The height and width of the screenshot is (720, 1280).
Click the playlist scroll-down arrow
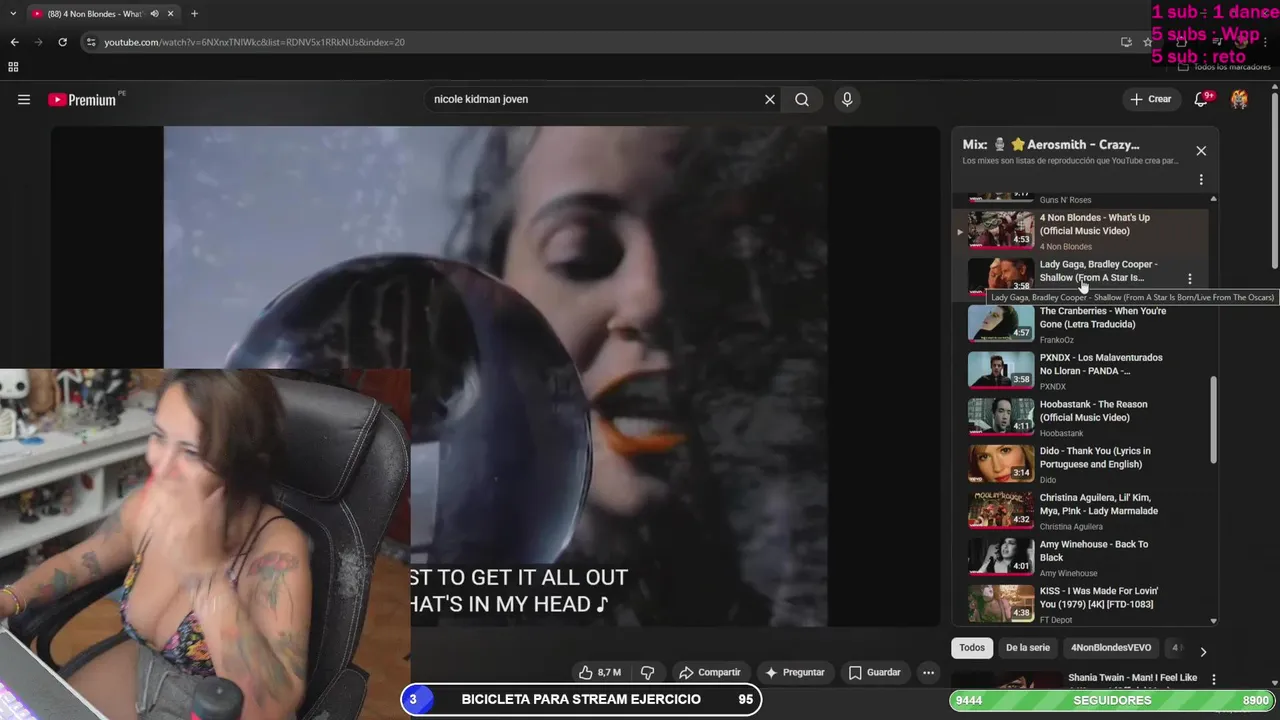[1214, 621]
